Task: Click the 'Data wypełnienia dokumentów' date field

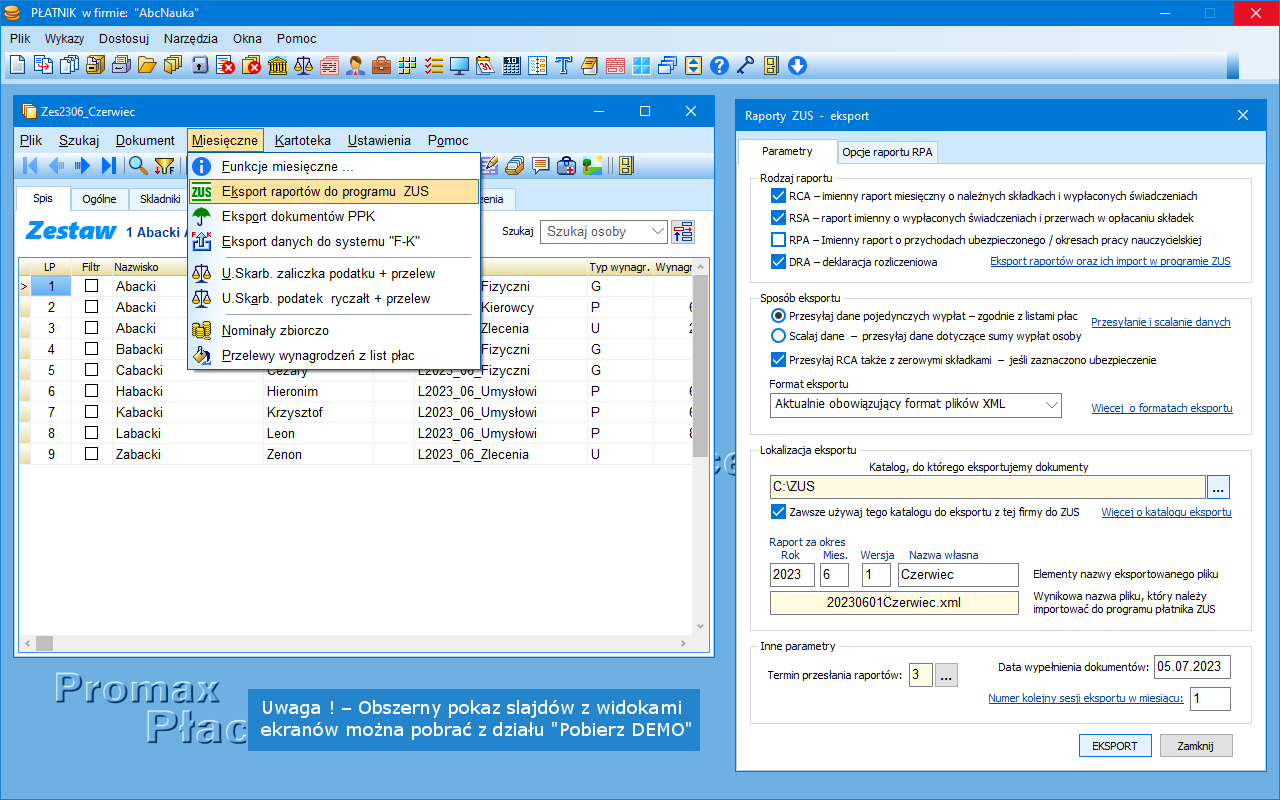Action: pos(1192,667)
